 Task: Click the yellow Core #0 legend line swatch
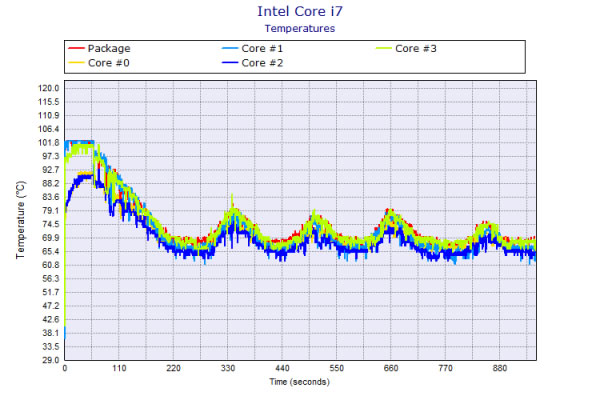pyautogui.click(x=76, y=63)
